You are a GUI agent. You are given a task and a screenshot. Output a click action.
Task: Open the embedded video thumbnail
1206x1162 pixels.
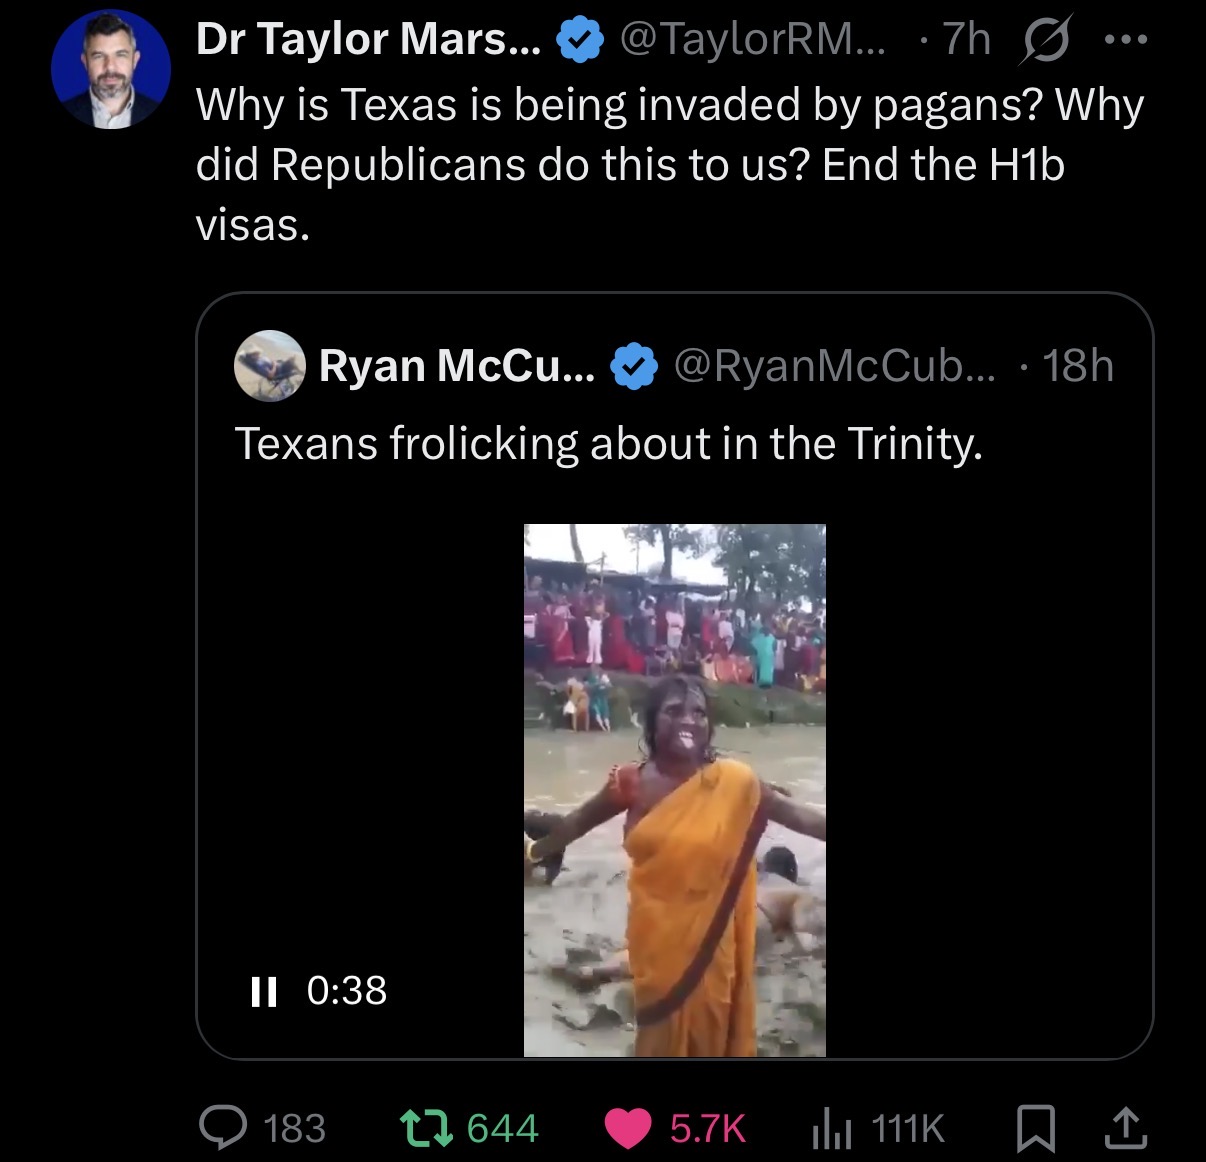pyautogui.click(x=675, y=790)
